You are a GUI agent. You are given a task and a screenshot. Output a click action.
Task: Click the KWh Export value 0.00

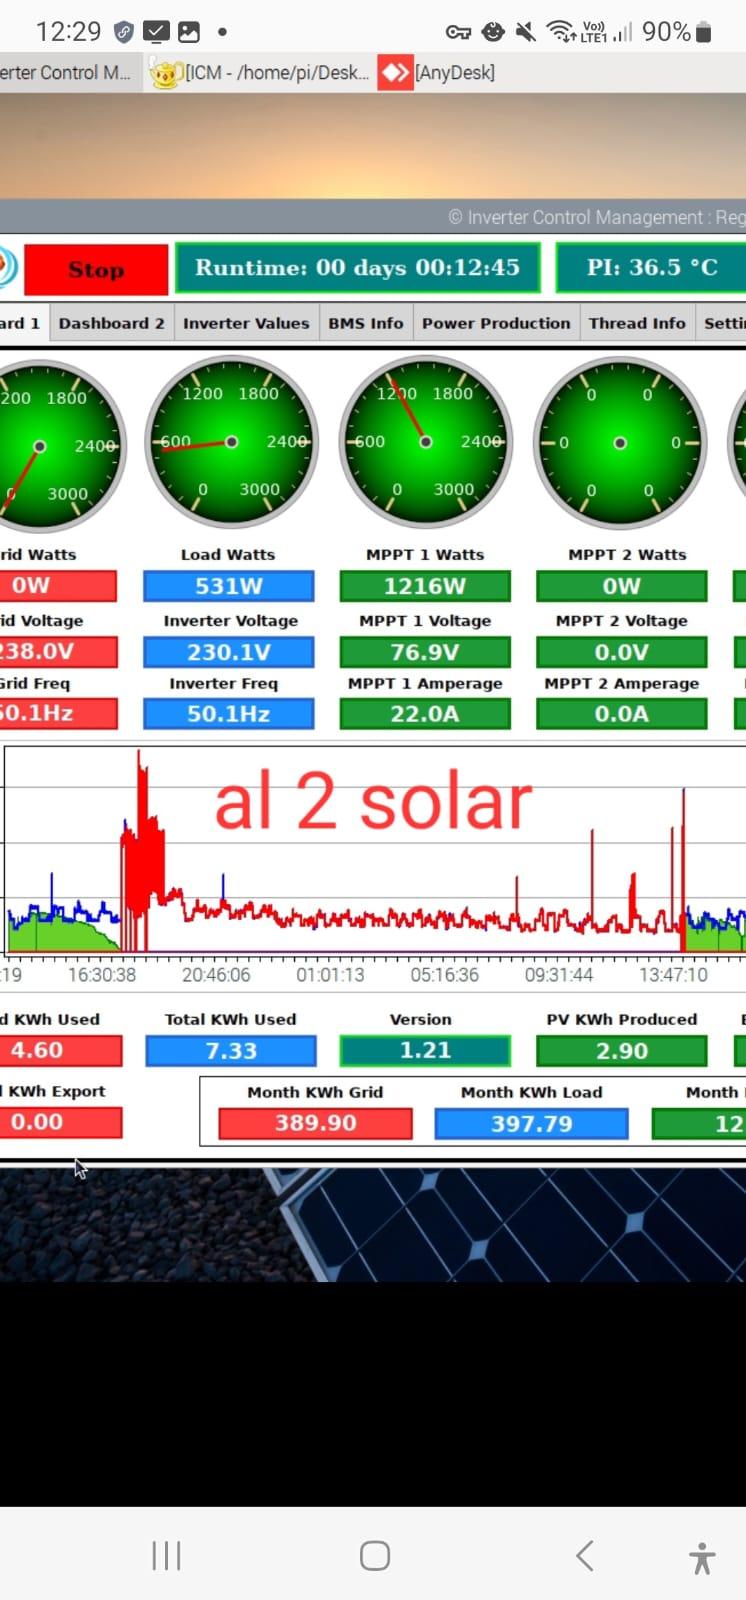click(60, 1122)
